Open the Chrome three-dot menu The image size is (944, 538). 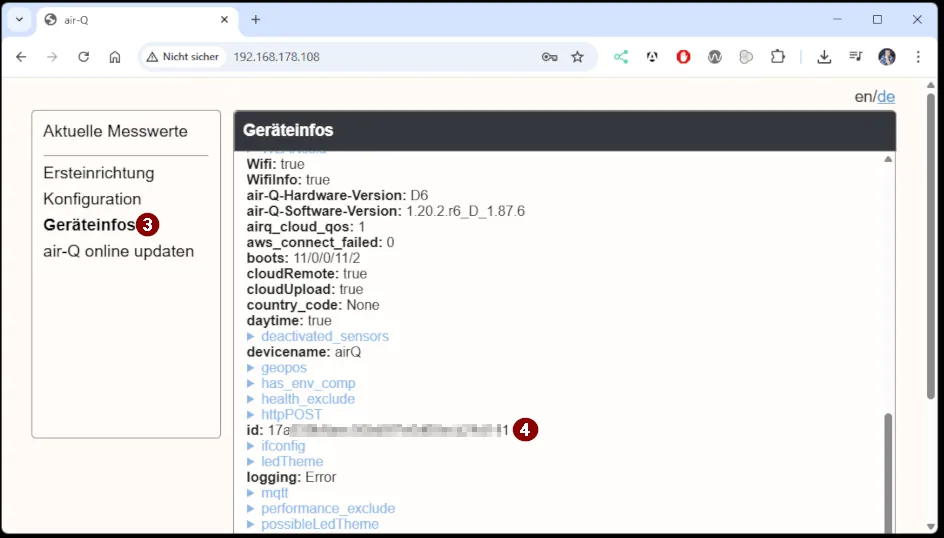[x=918, y=57]
